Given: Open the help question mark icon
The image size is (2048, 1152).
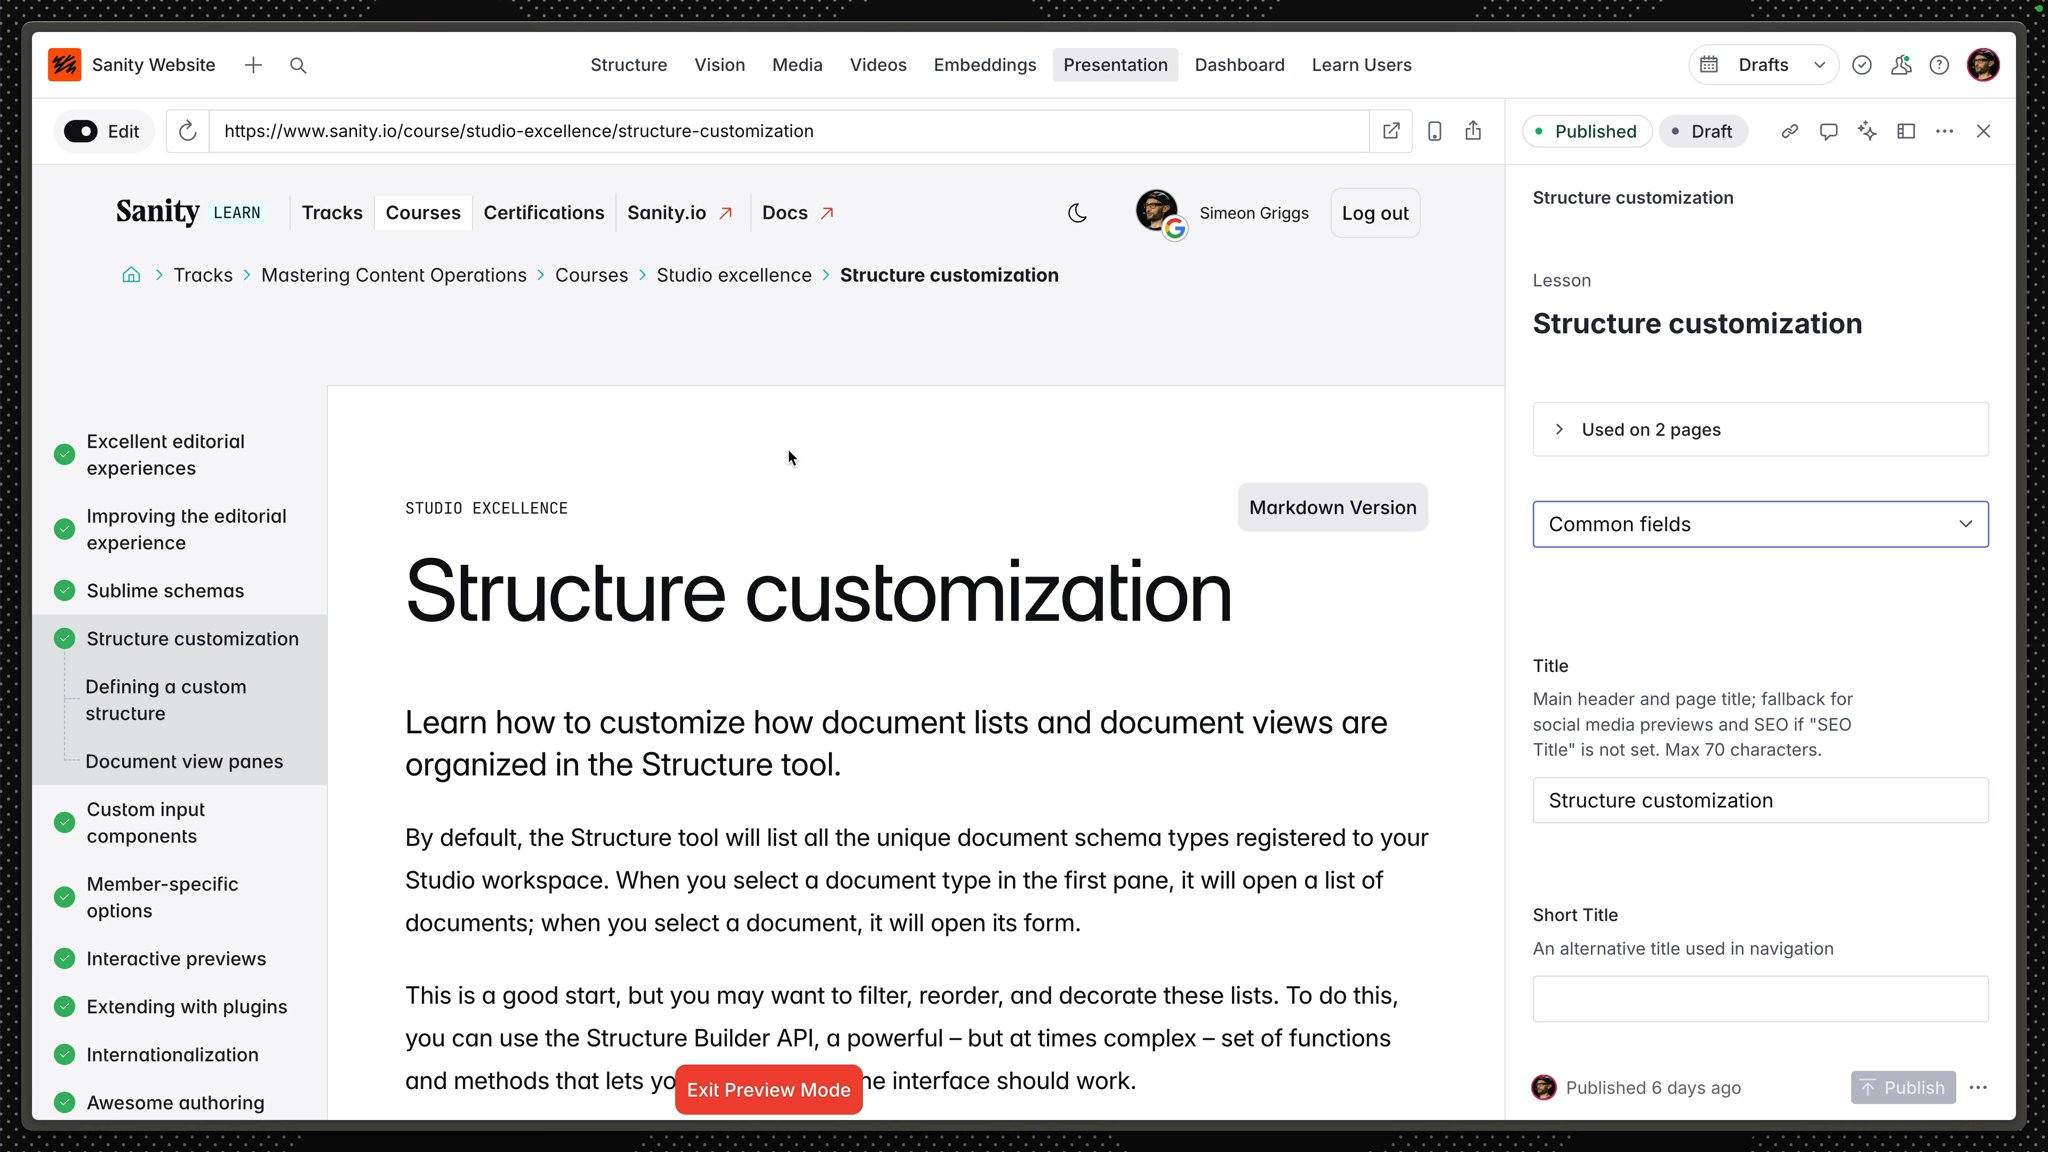Looking at the screenshot, I should [1939, 65].
